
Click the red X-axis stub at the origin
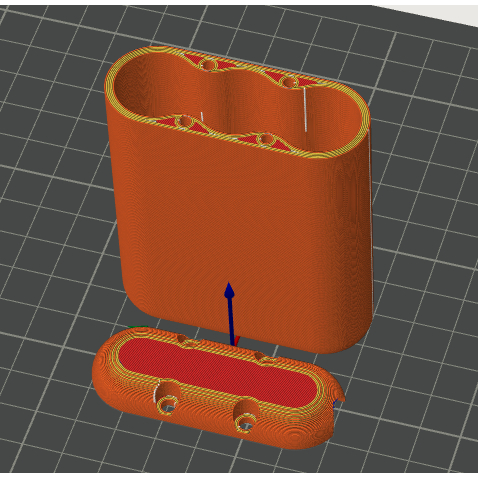pyautogui.click(x=237, y=341)
